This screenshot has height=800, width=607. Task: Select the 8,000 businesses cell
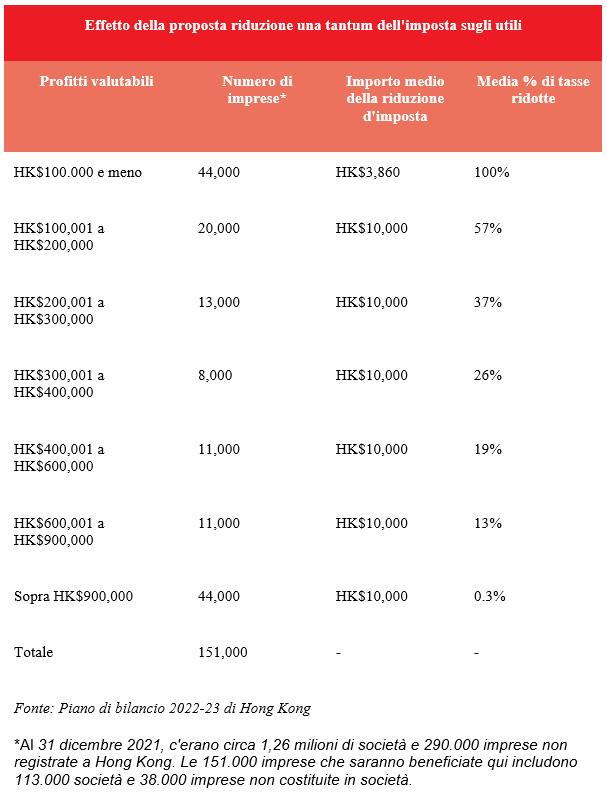215,376
